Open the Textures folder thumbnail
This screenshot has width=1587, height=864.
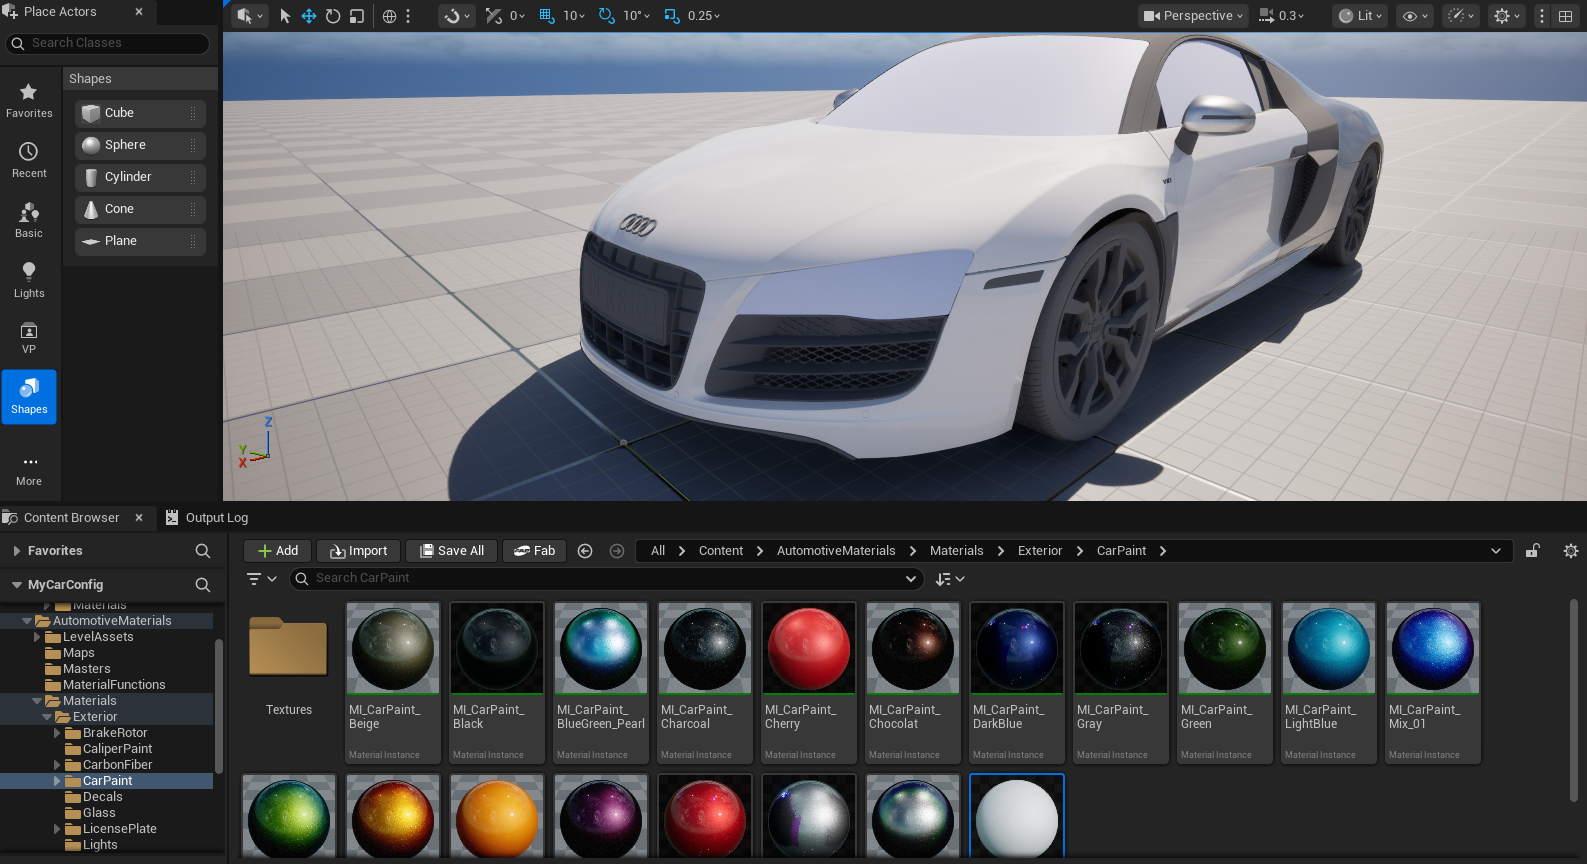[x=289, y=648]
